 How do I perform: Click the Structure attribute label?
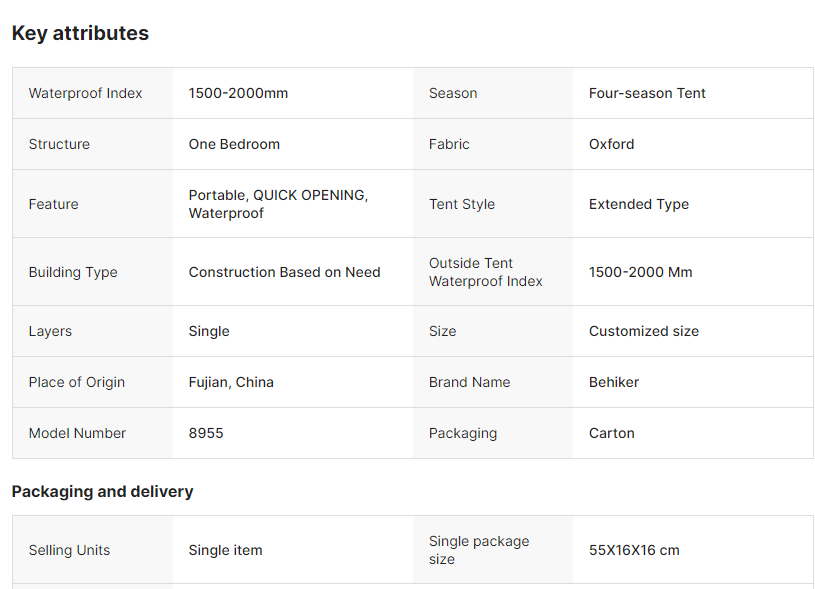[x=59, y=144]
